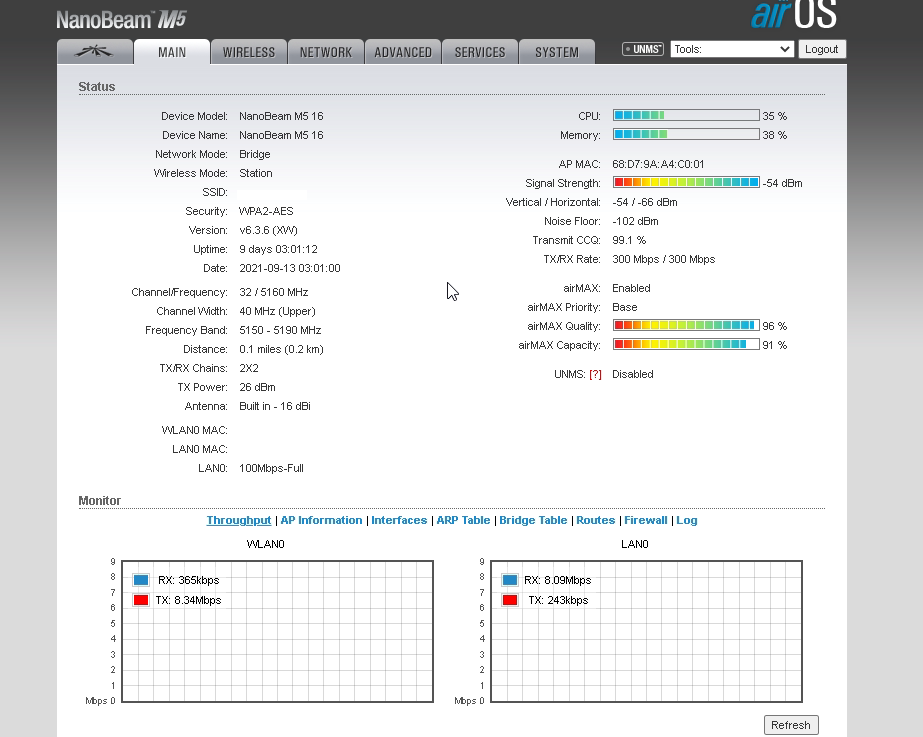Click the Wireless Mode value Station
Screen dimensions: 923x737
[x=255, y=173]
